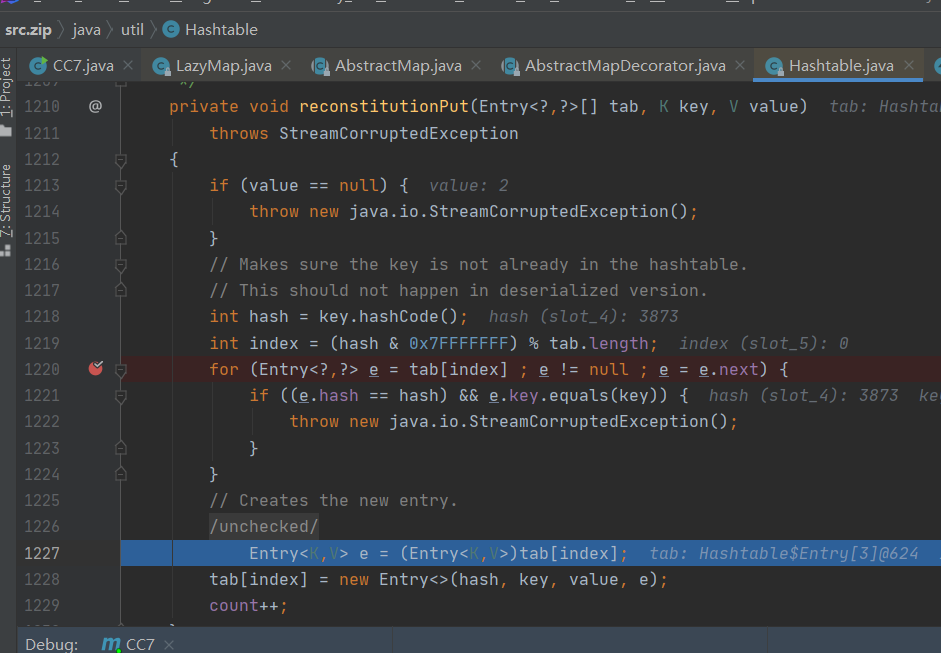941x653 pixels.
Task: Navigate to the util breadcrumb
Action: click(x=132, y=29)
